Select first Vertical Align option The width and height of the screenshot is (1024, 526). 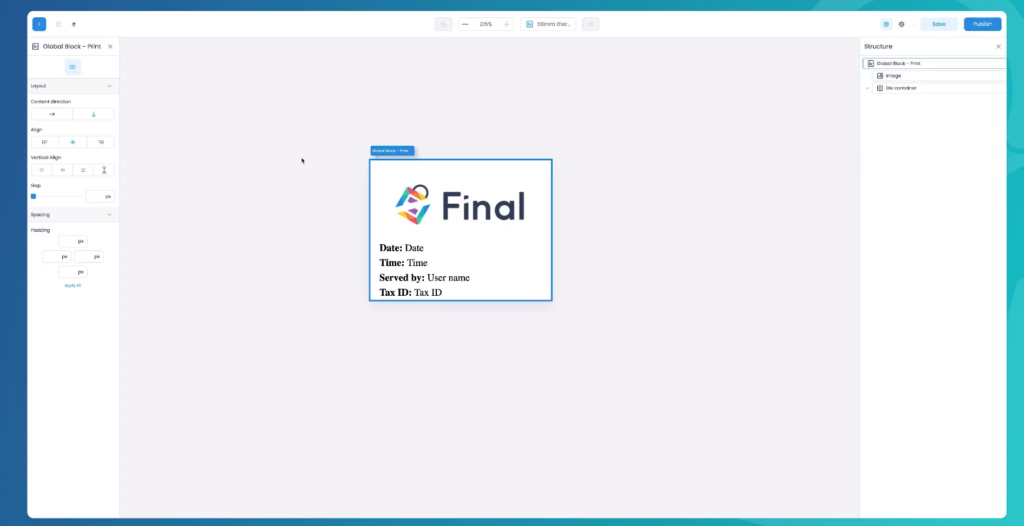pos(41,170)
